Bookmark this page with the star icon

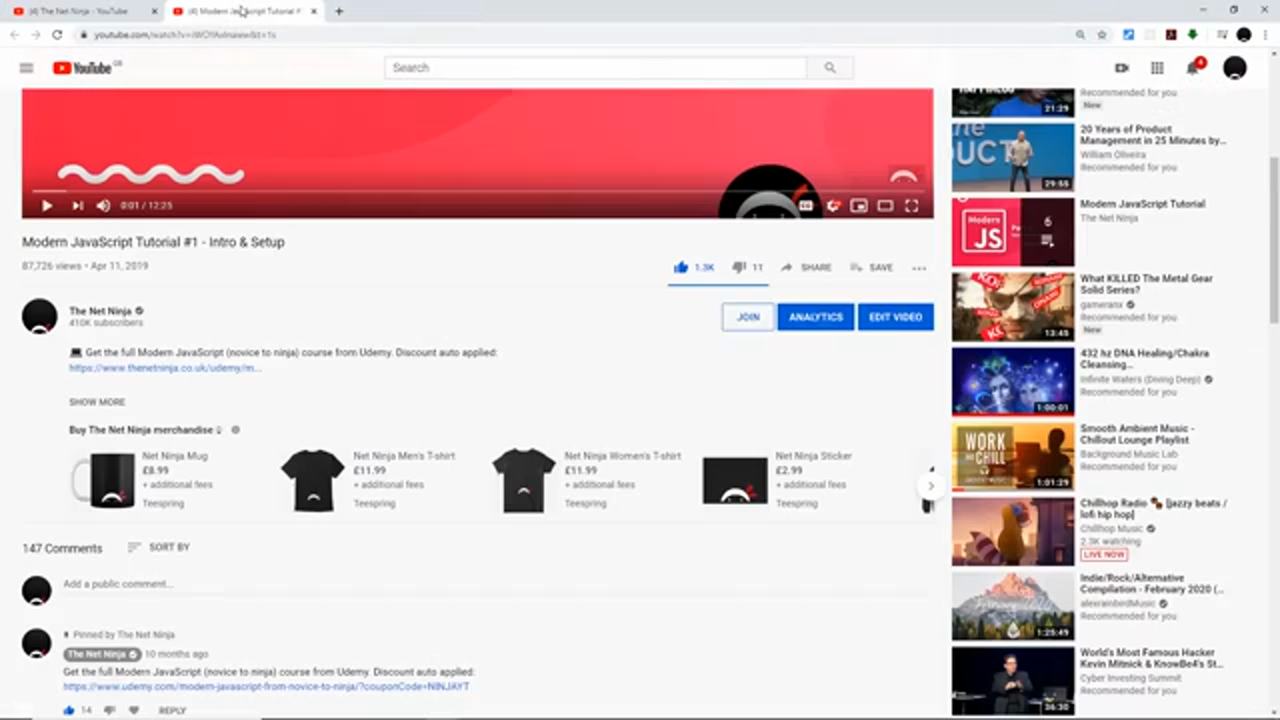click(x=1102, y=35)
